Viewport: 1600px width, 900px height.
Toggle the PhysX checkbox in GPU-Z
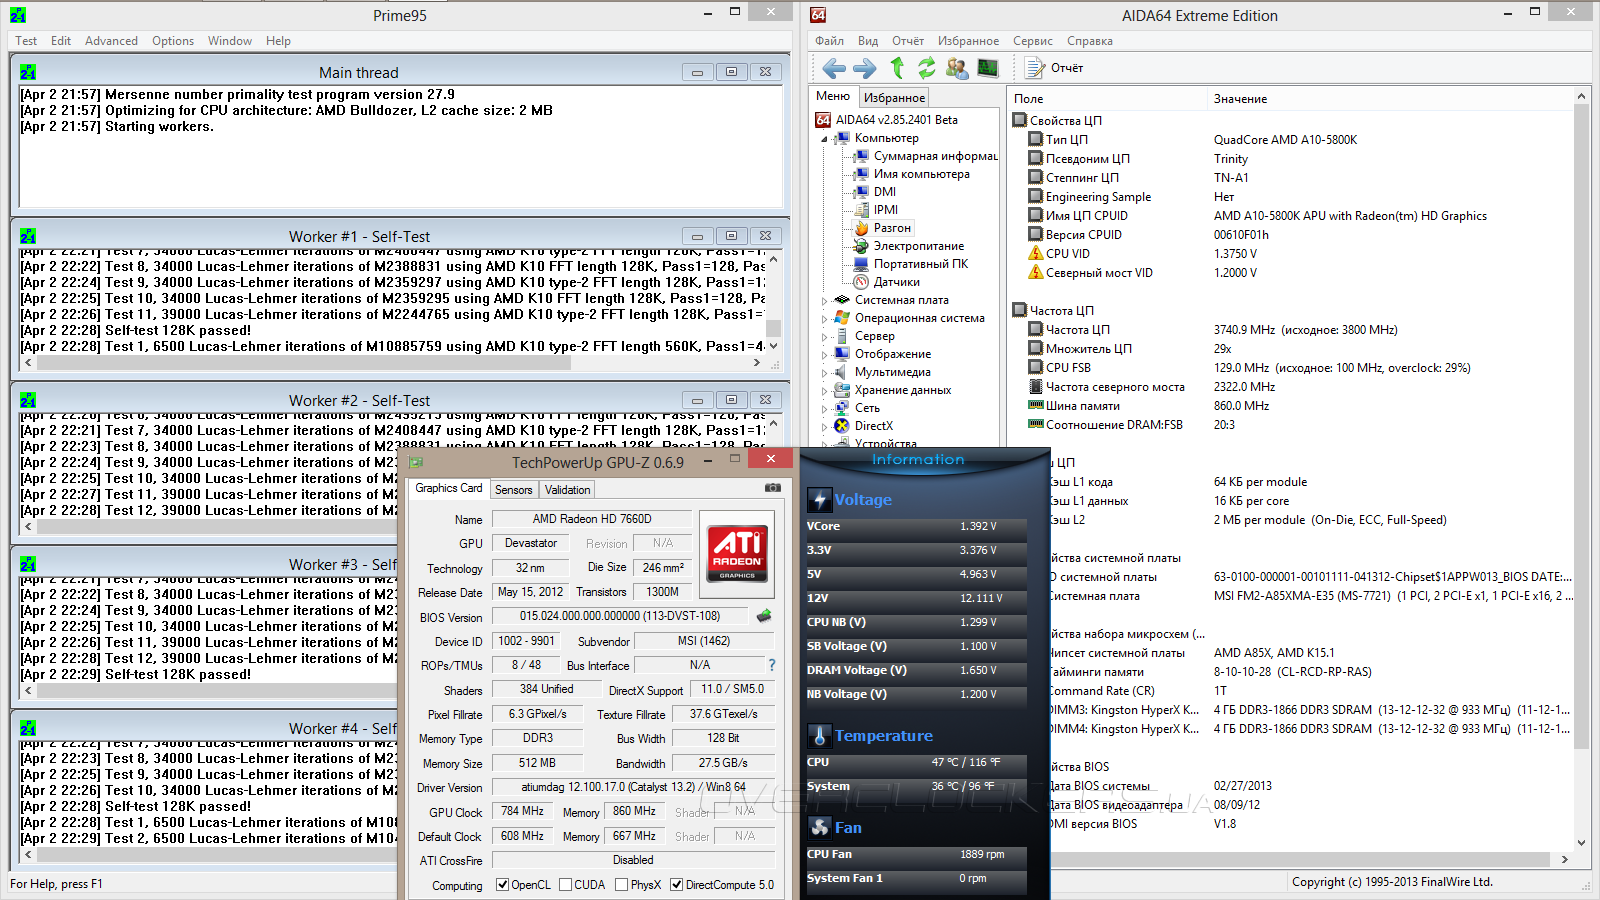622,885
